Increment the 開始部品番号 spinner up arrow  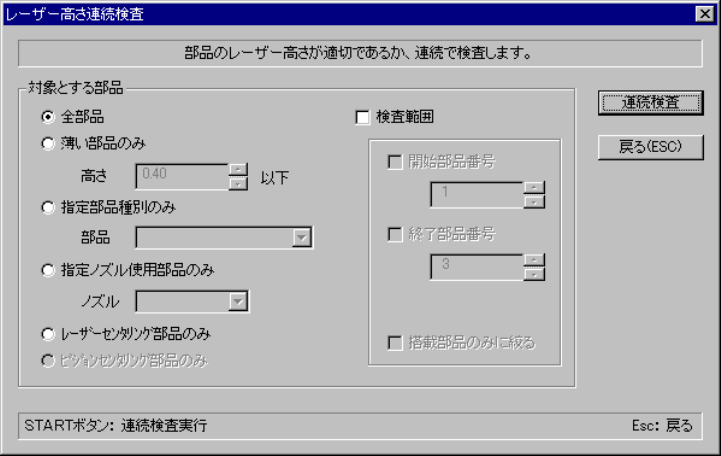coord(534,188)
